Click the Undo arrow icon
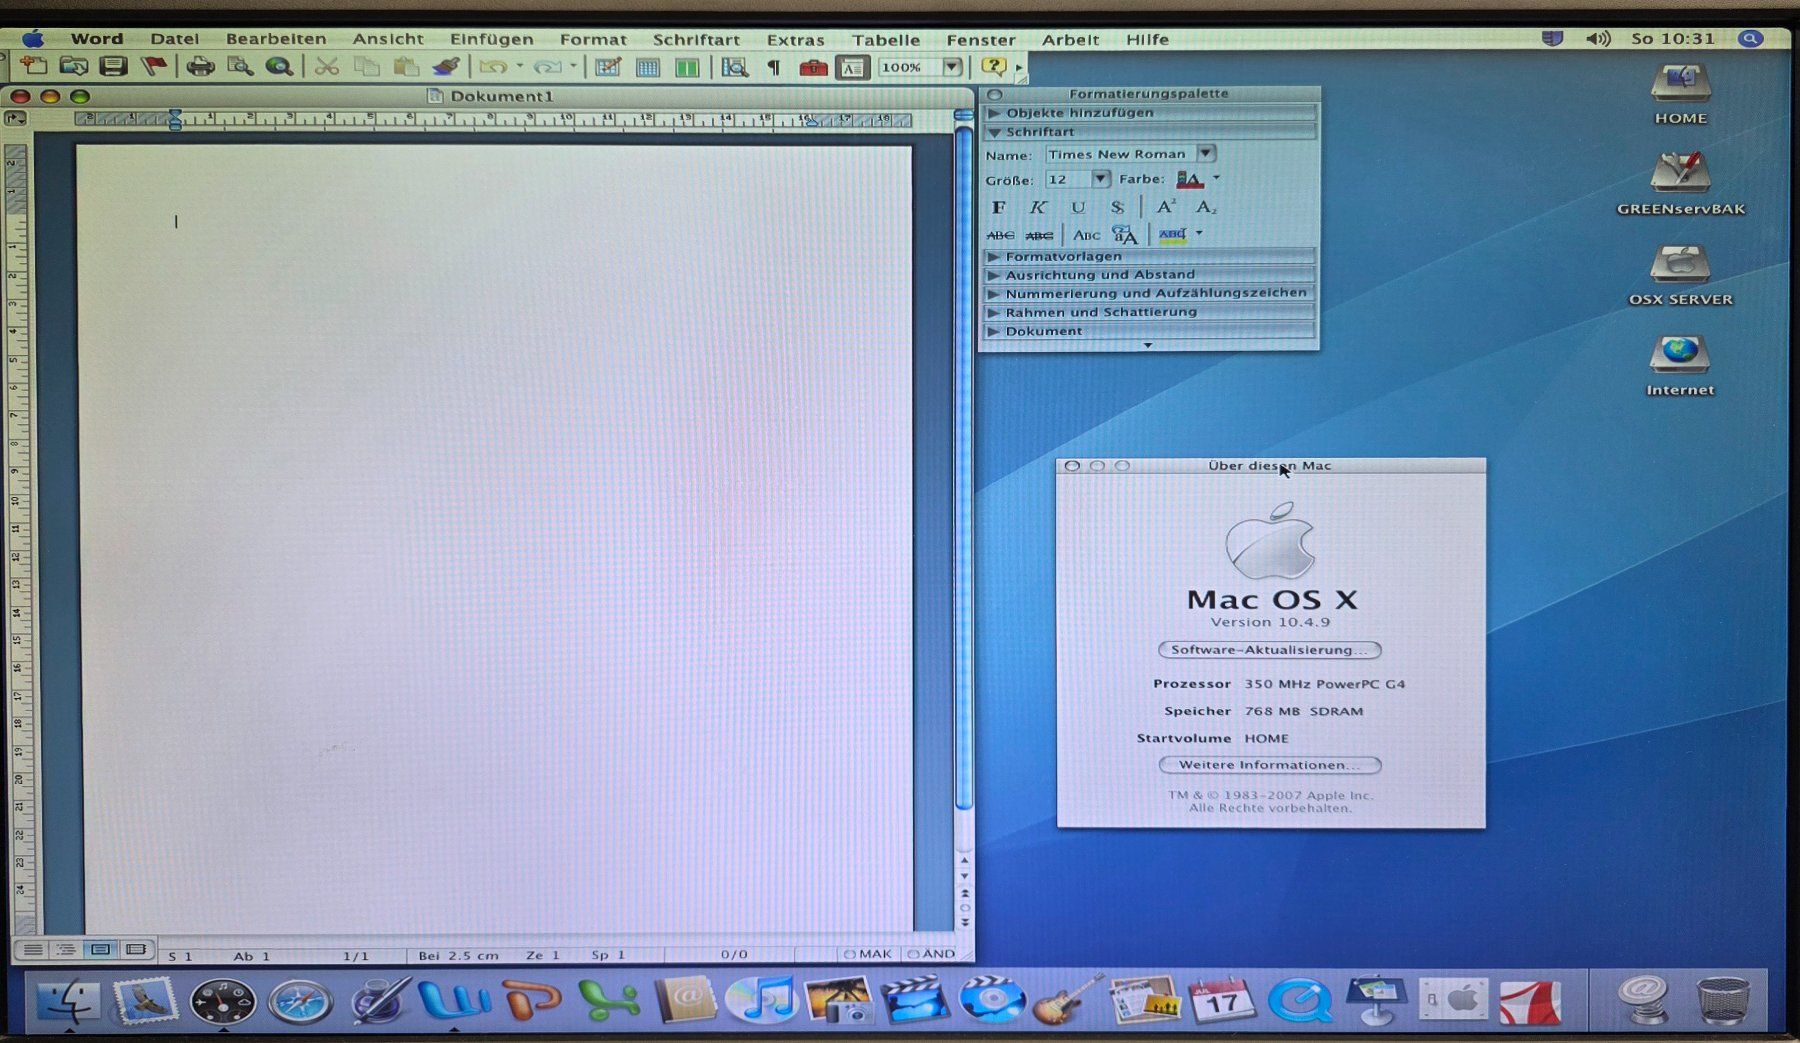Screen dimensions: 1800x1043 tap(492, 67)
